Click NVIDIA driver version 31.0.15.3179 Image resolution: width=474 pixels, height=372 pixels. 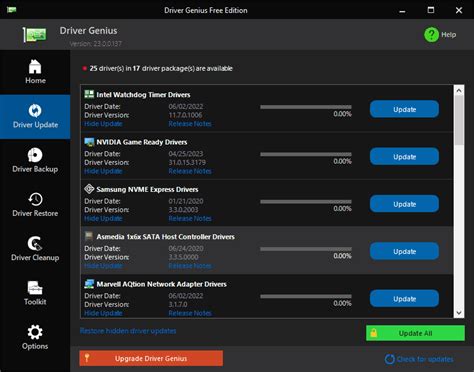[x=187, y=162]
